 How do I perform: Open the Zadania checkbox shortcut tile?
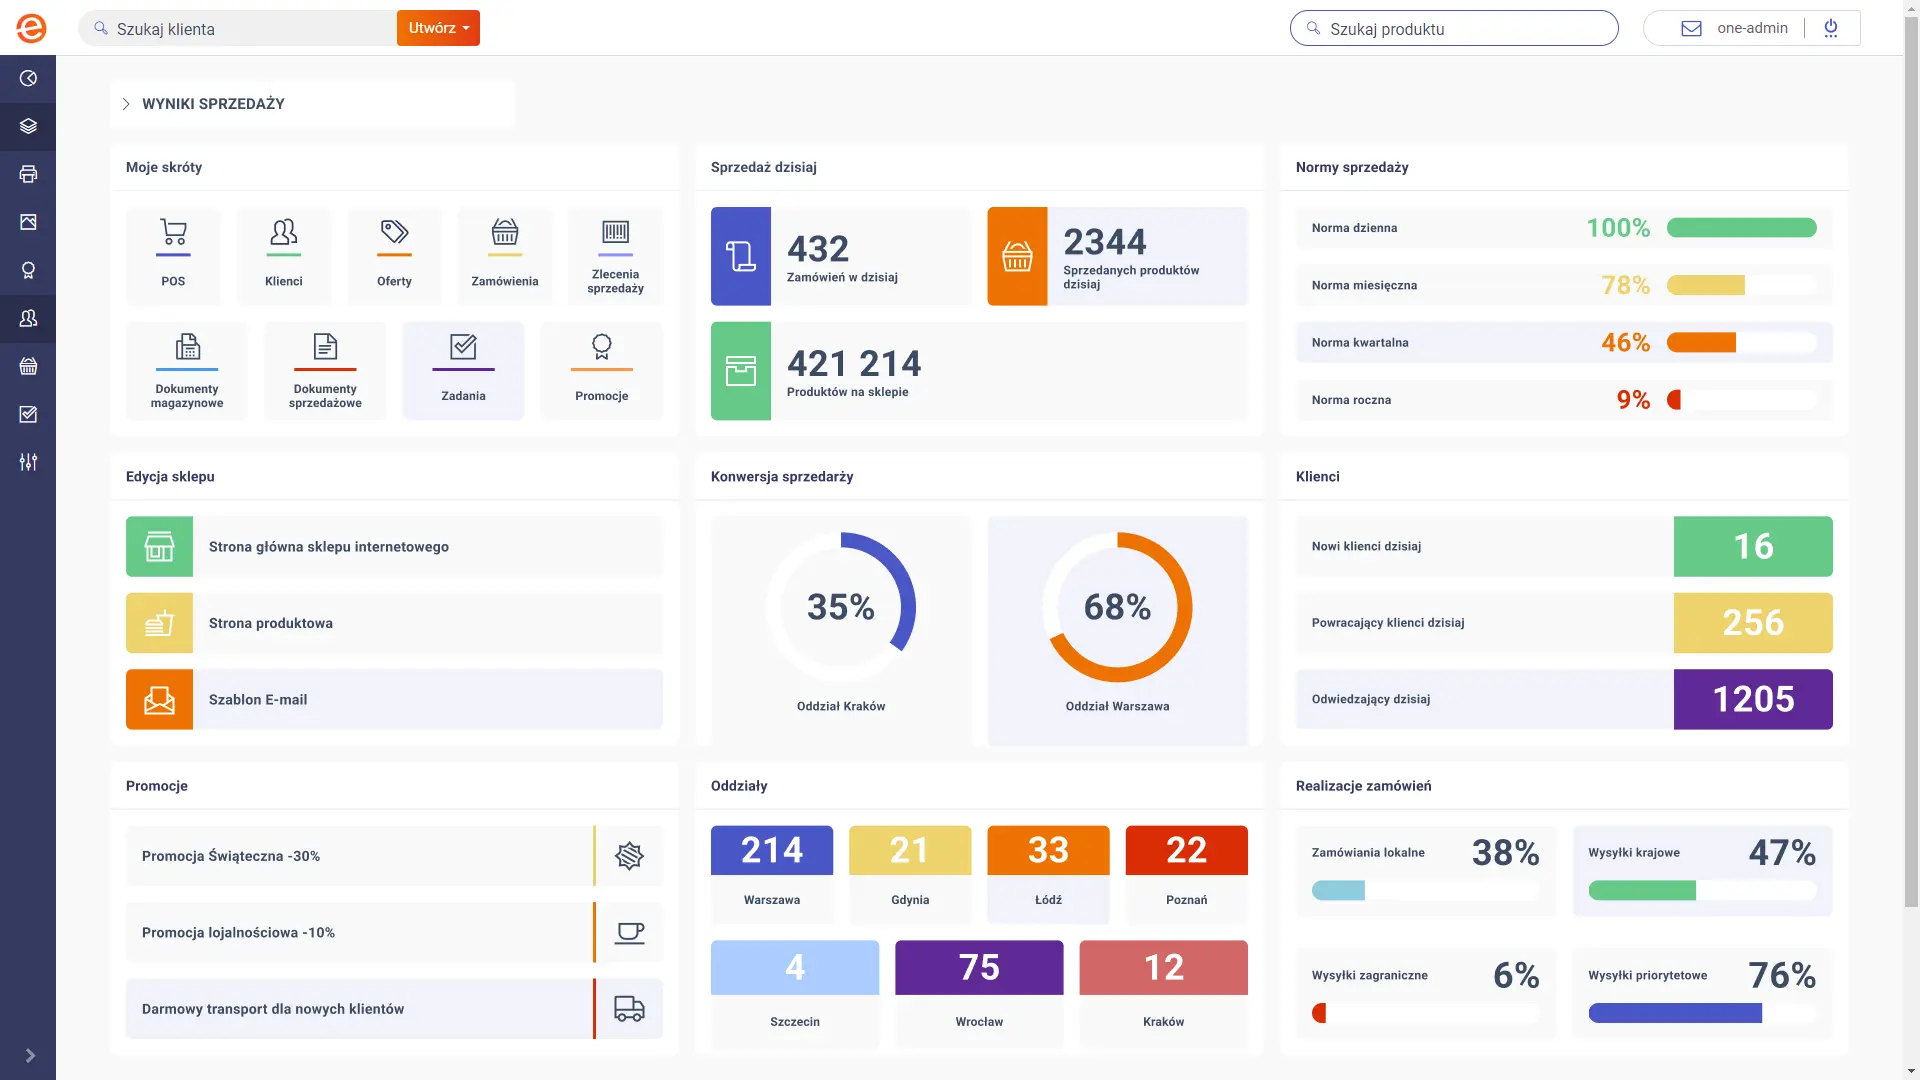(463, 370)
